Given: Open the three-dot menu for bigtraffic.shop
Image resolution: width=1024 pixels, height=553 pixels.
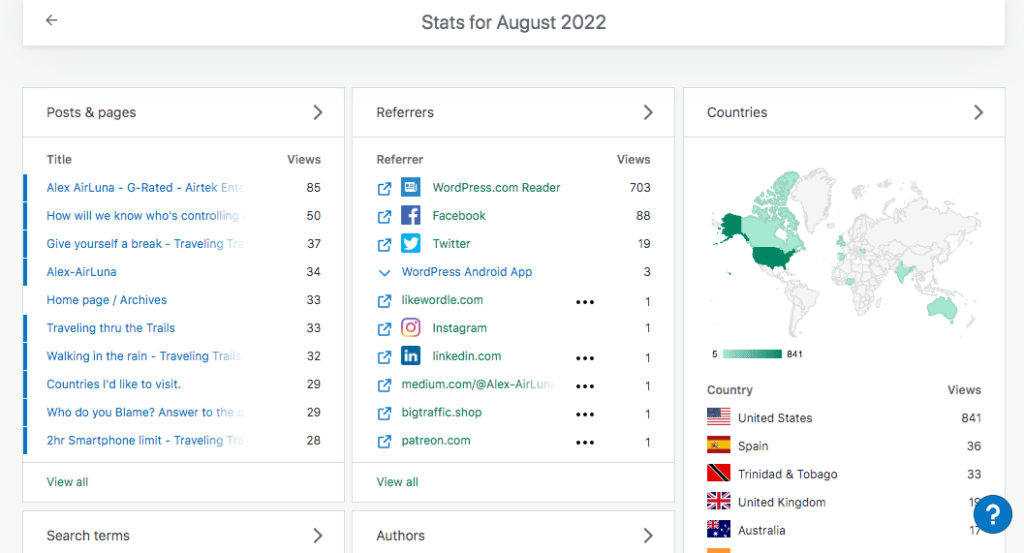Looking at the screenshot, I should point(585,413).
